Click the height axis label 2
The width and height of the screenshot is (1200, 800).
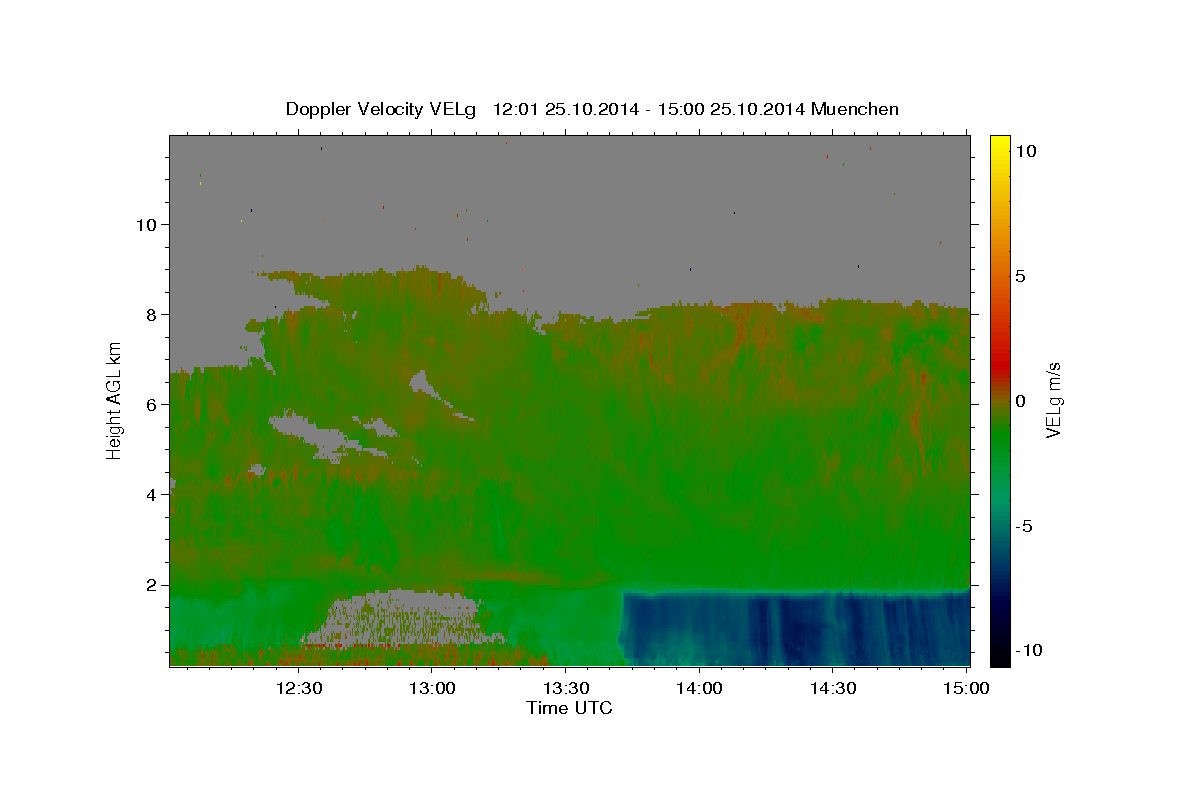click(x=152, y=585)
